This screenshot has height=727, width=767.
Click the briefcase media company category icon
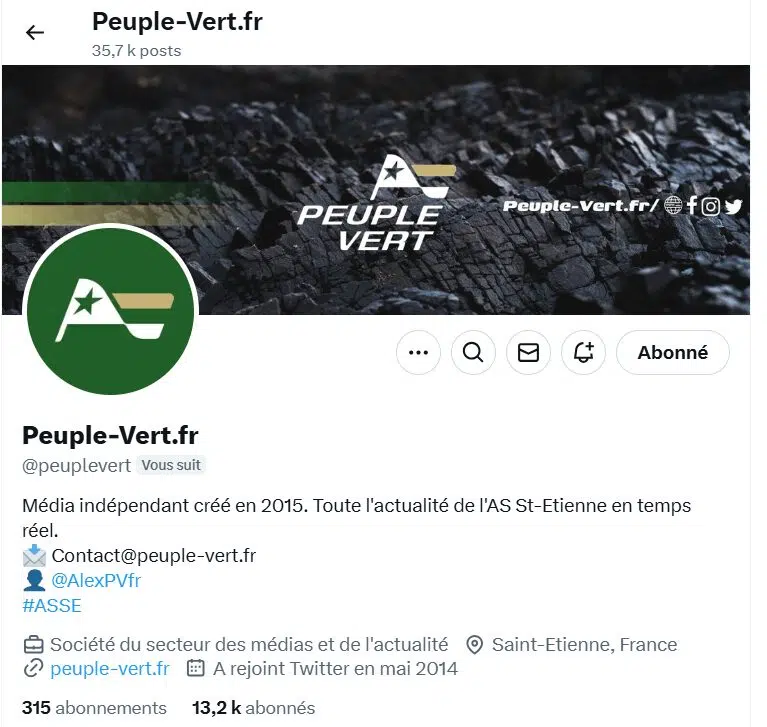33,645
